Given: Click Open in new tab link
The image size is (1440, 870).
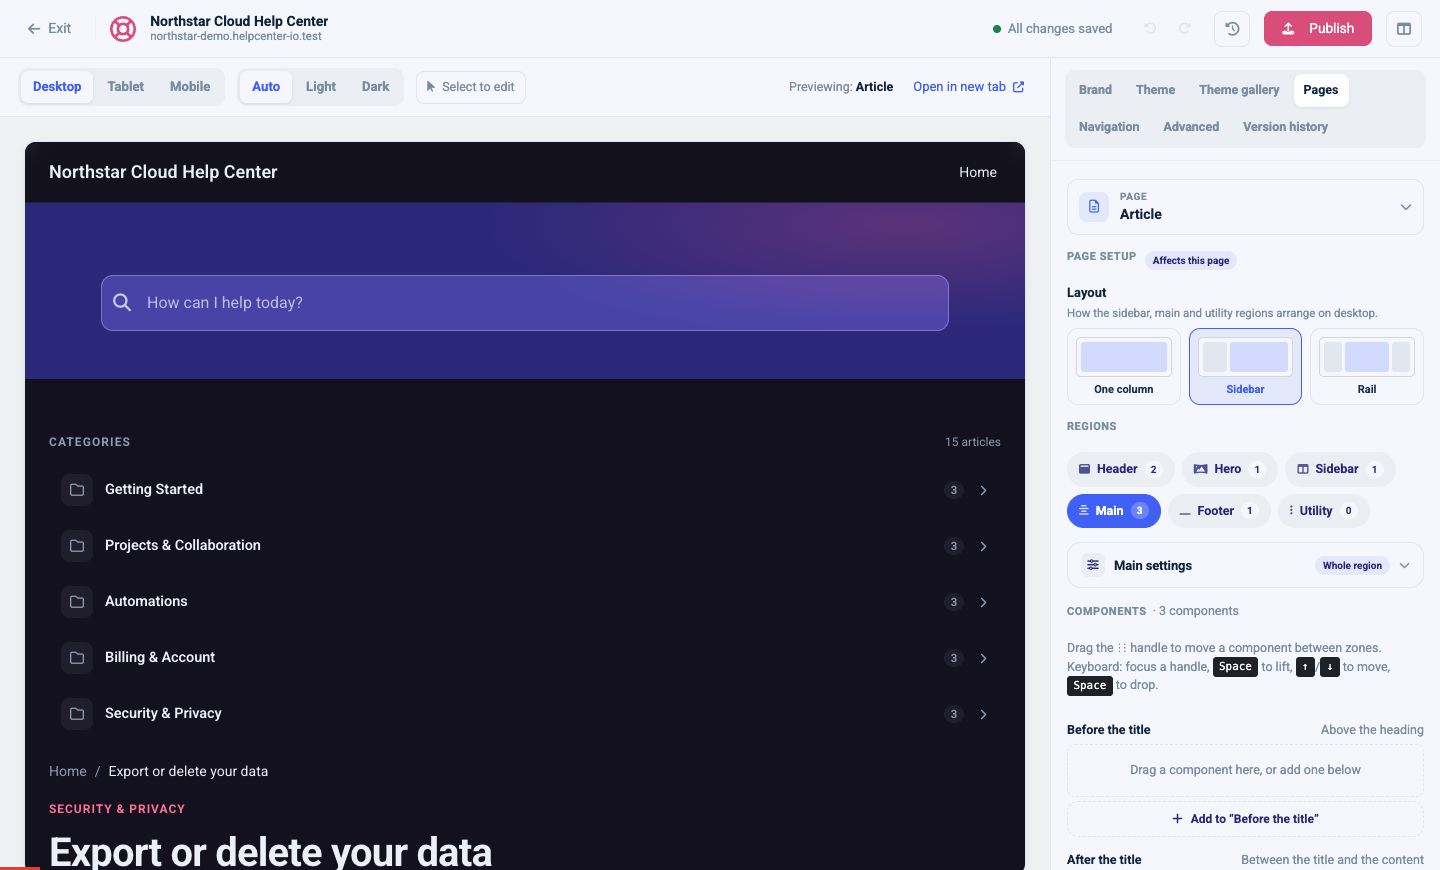Looking at the screenshot, I should 968,87.
